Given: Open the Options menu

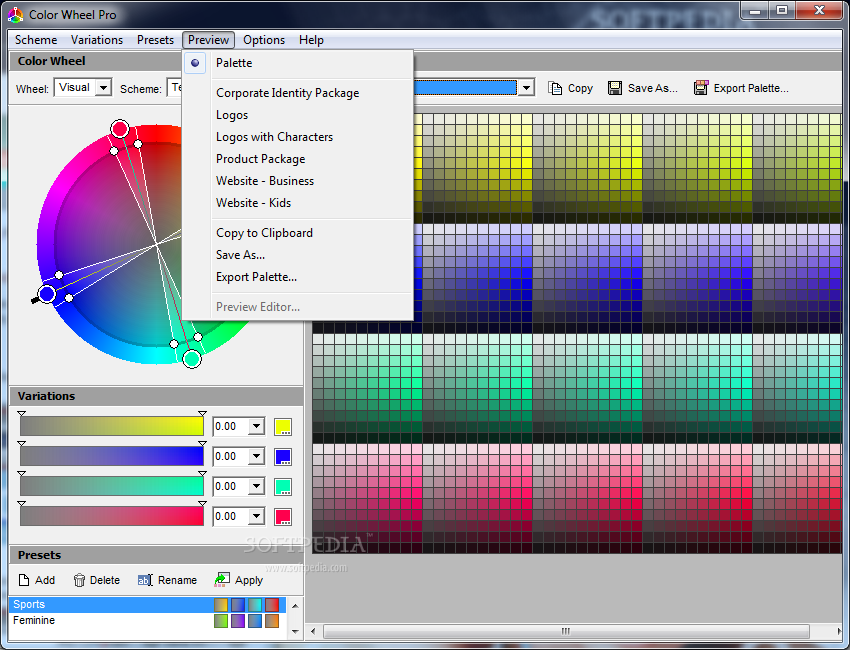Looking at the screenshot, I should pyautogui.click(x=264, y=40).
